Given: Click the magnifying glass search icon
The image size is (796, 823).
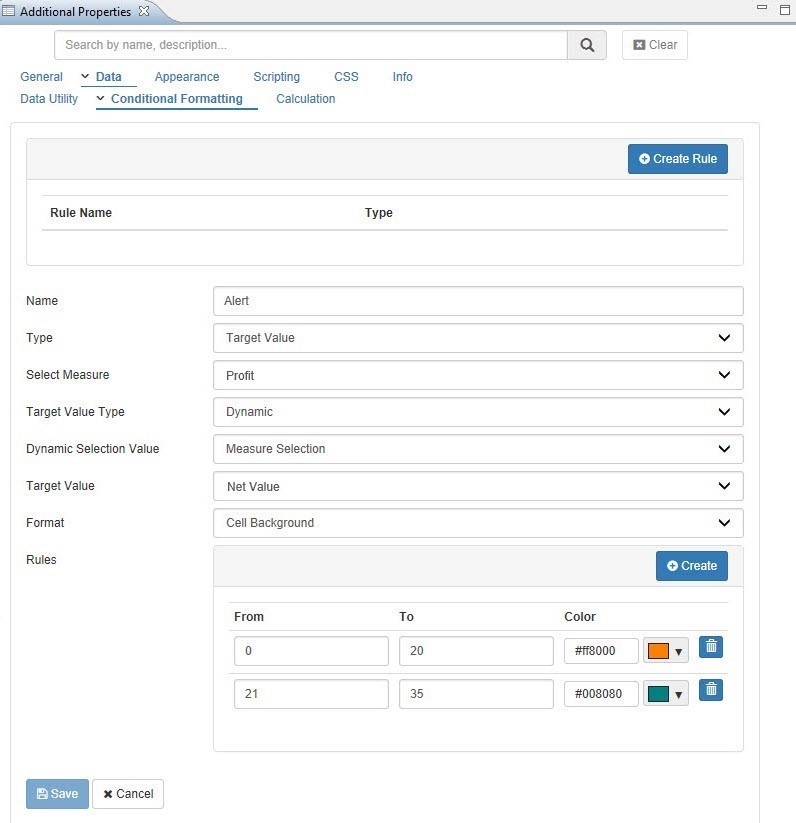Looking at the screenshot, I should click(587, 45).
